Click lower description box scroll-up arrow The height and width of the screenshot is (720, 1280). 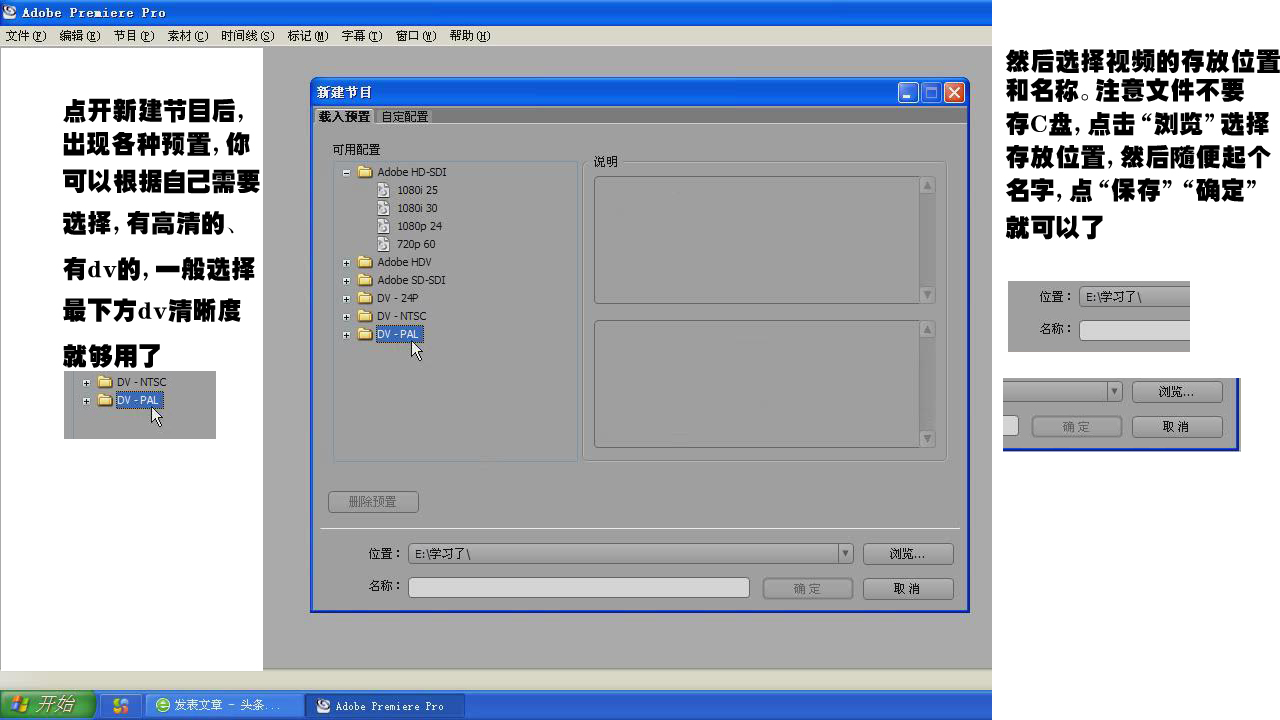[x=927, y=330]
